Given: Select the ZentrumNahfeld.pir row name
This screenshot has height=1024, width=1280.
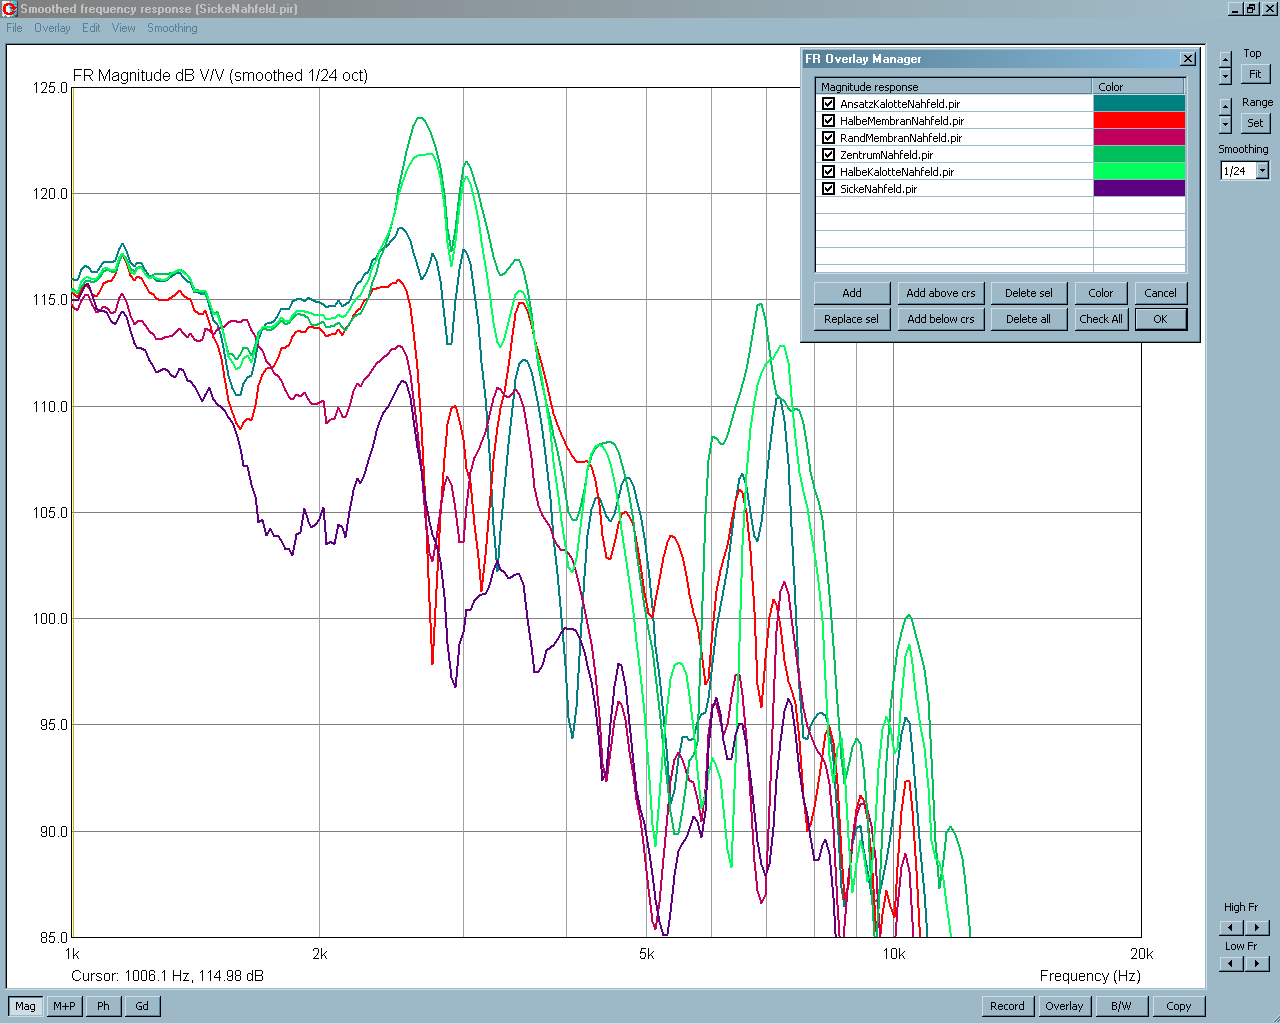Looking at the screenshot, I should (886, 155).
